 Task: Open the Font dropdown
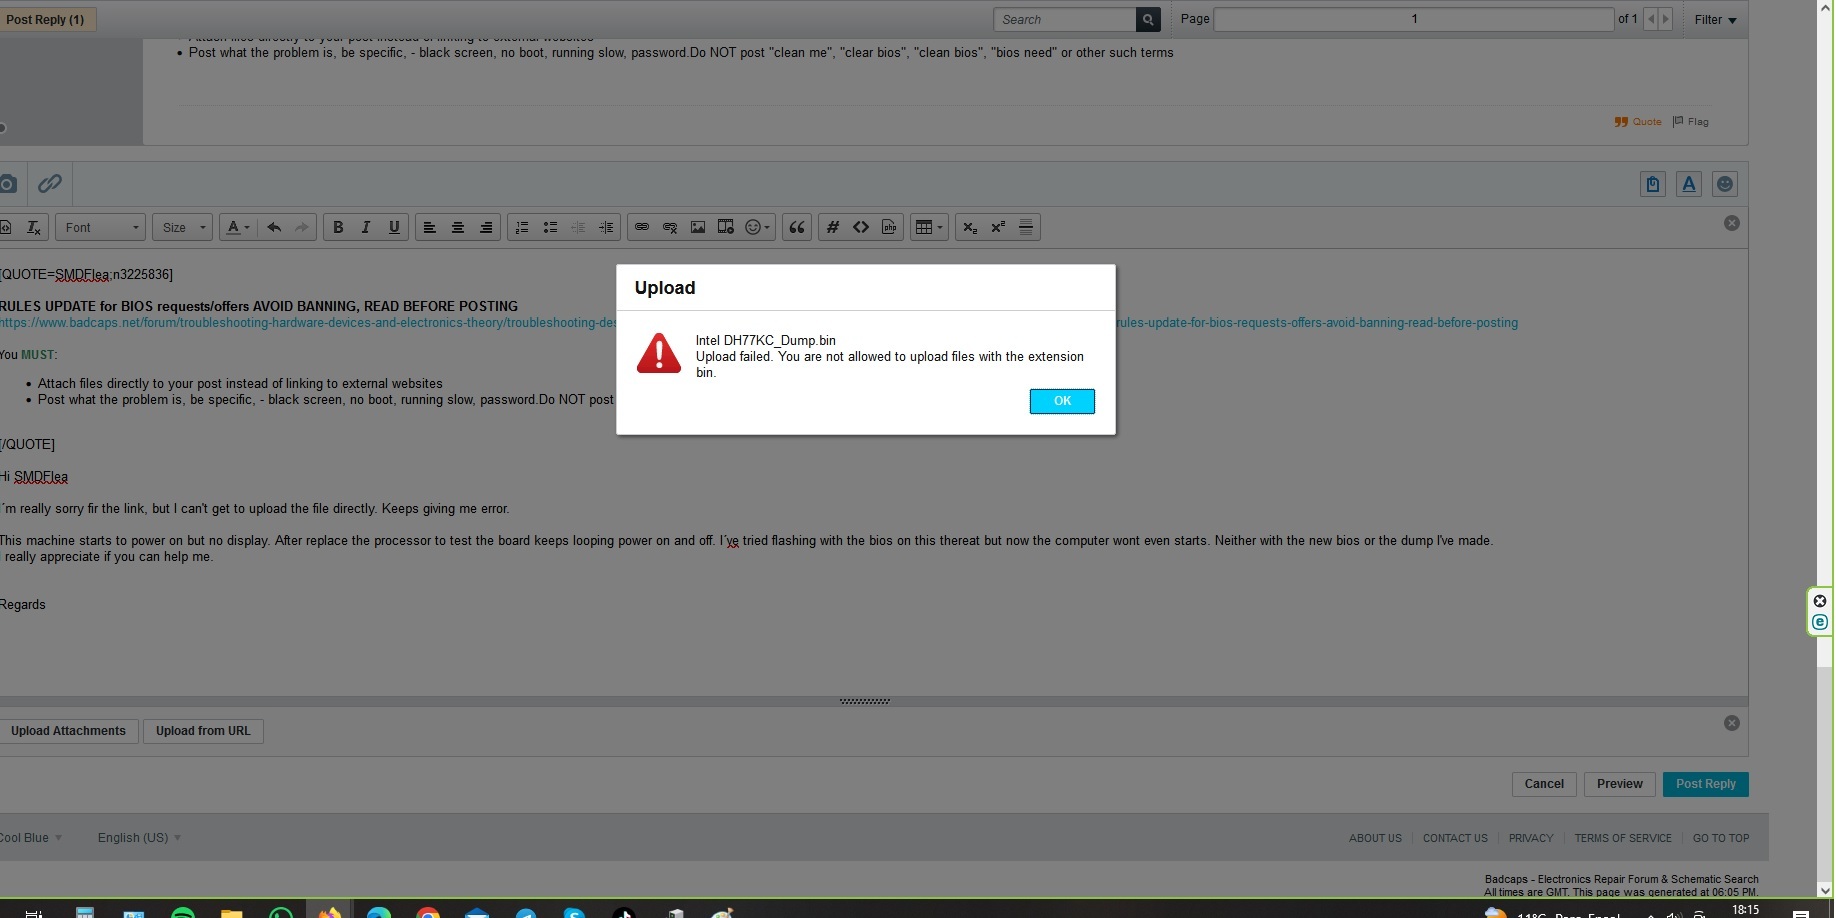coord(101,228)
